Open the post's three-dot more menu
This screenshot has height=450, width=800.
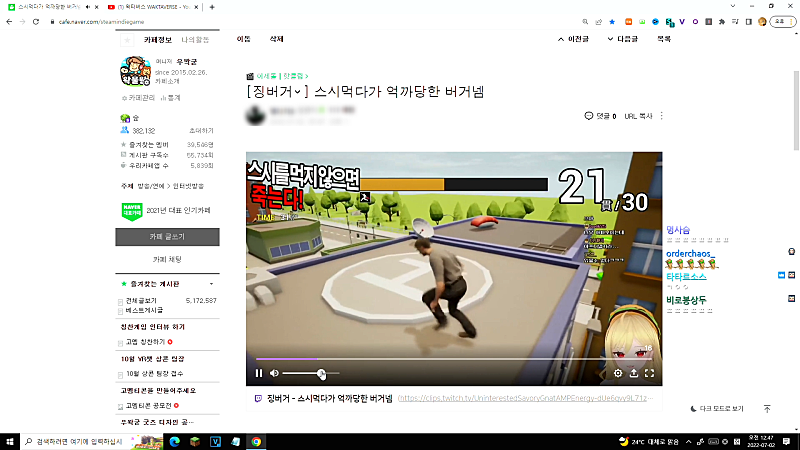click(661, 116)
